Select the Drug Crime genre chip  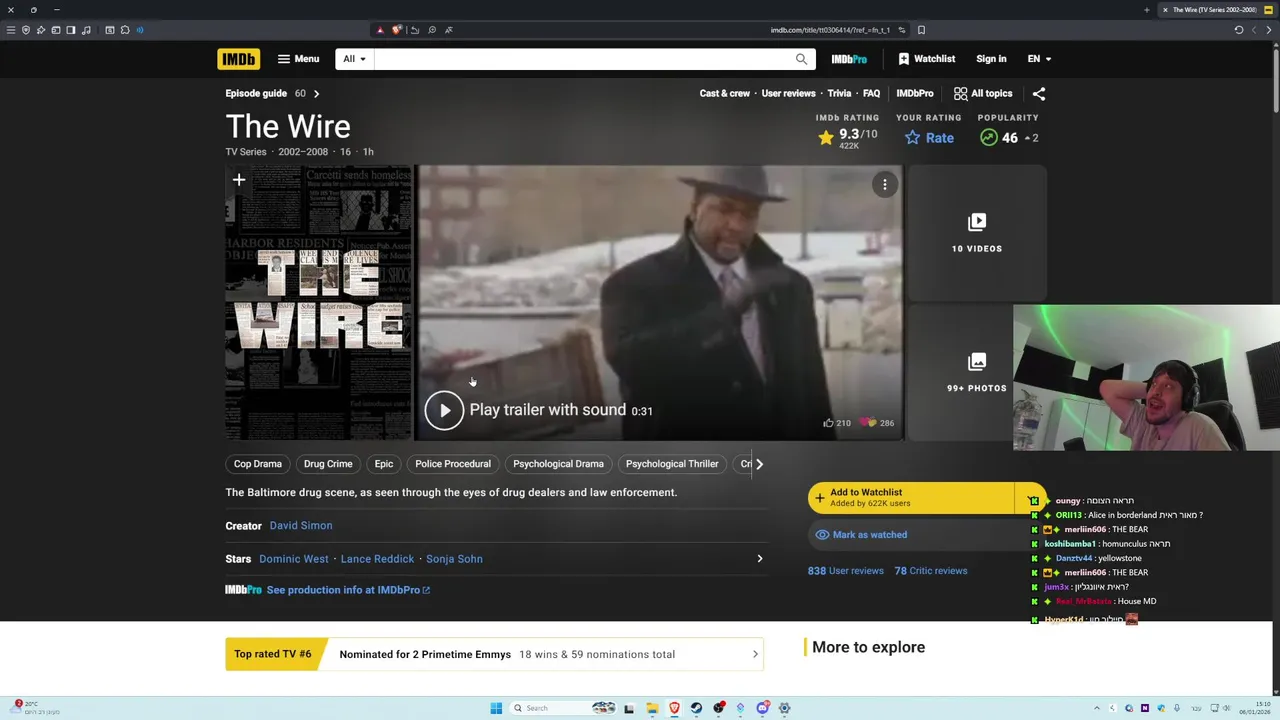tap(328, 464)
